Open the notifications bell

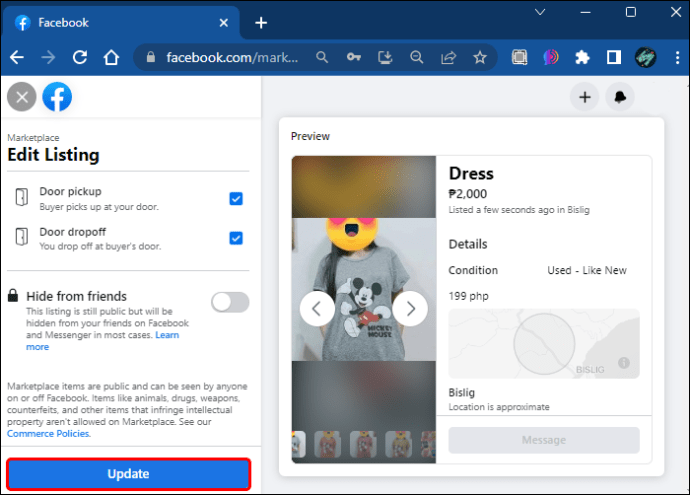(620, 97)
